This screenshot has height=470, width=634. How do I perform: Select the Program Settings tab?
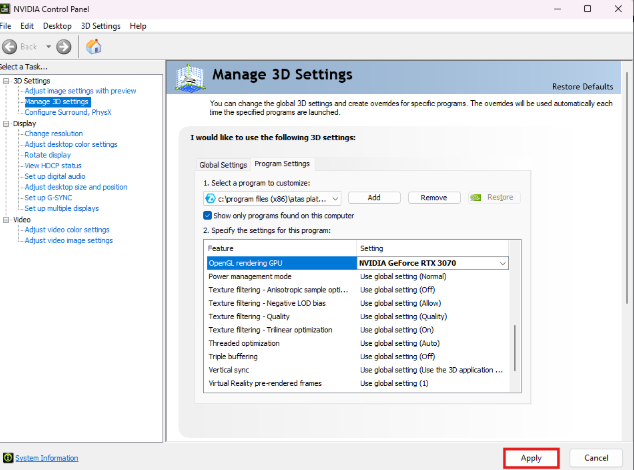click(282, 164)
